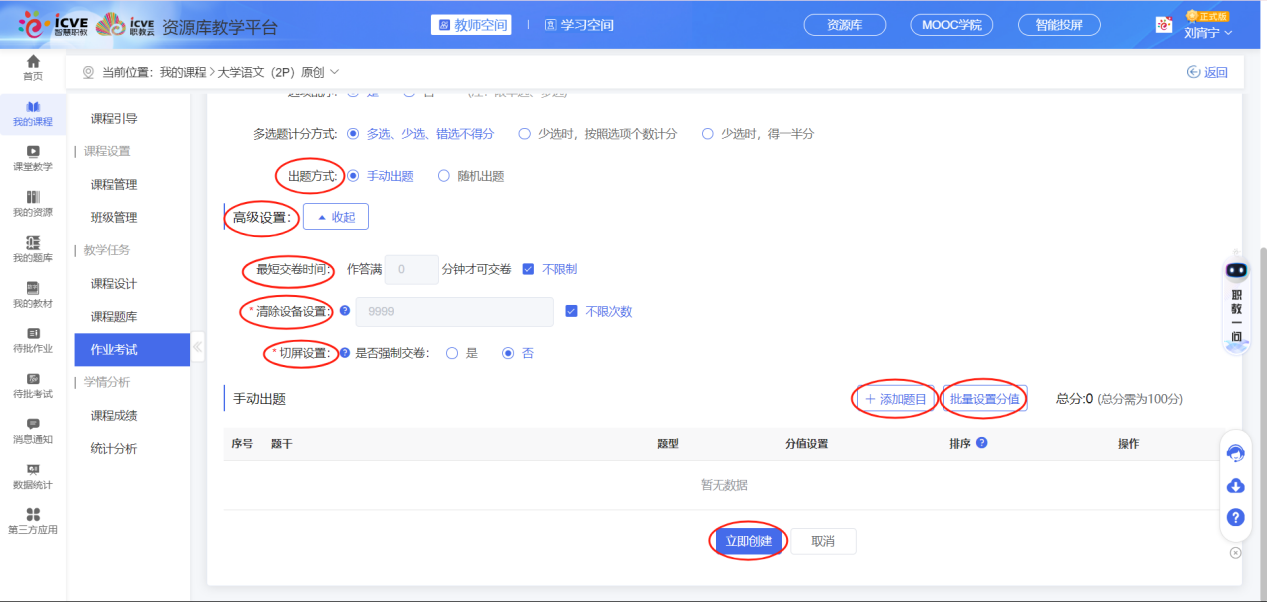
Task: Uncheck 不限制 for minimum submit time
Action: (x=529, y=269)
